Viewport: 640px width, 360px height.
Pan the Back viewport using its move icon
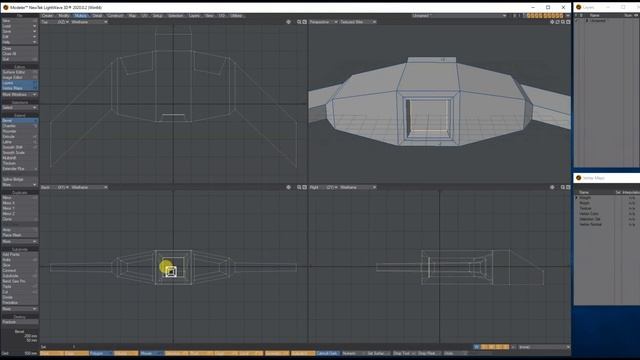pyautogui.click(x=289, y=187)
